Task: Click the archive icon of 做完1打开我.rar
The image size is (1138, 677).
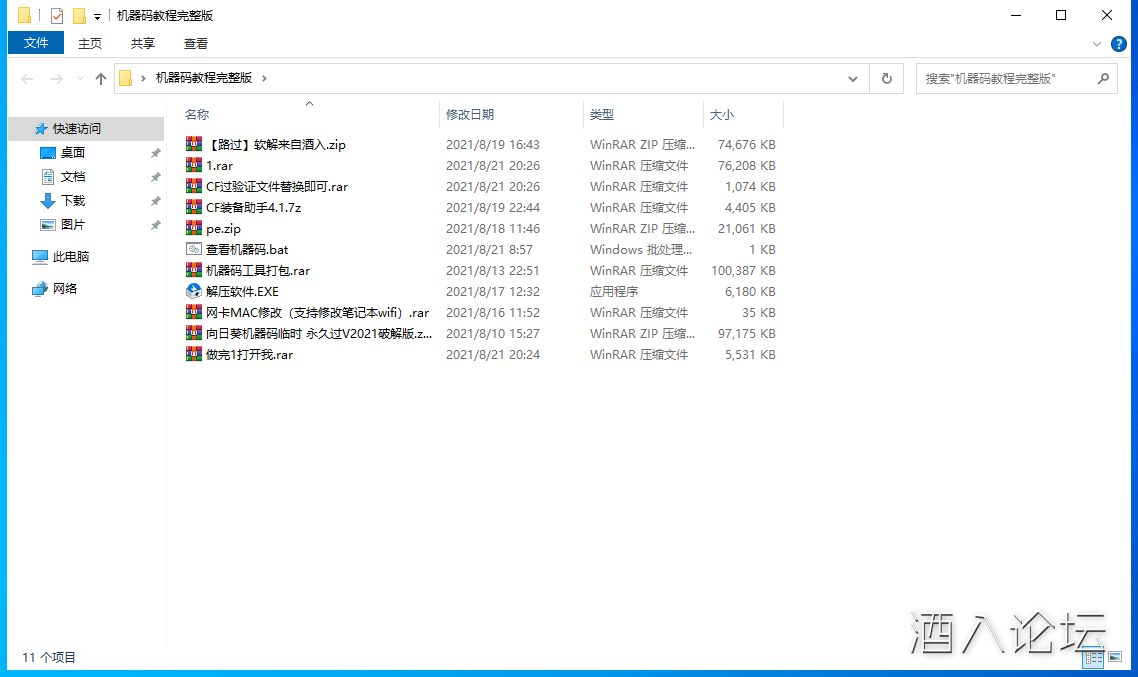Action: point(194,355)
